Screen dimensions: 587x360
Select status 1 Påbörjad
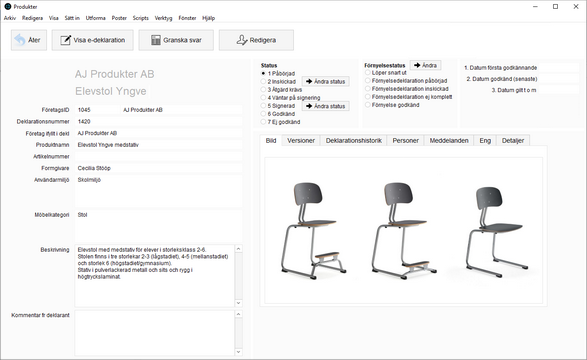(x=263, y=73)
